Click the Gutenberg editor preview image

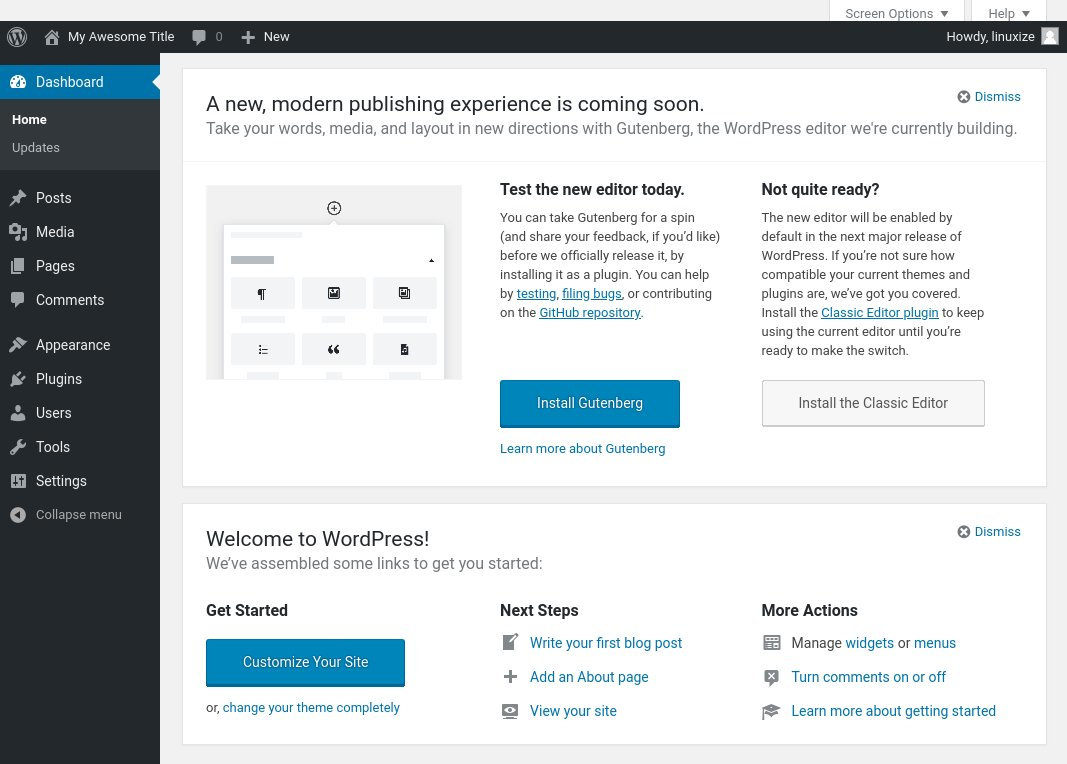point(333,282)
